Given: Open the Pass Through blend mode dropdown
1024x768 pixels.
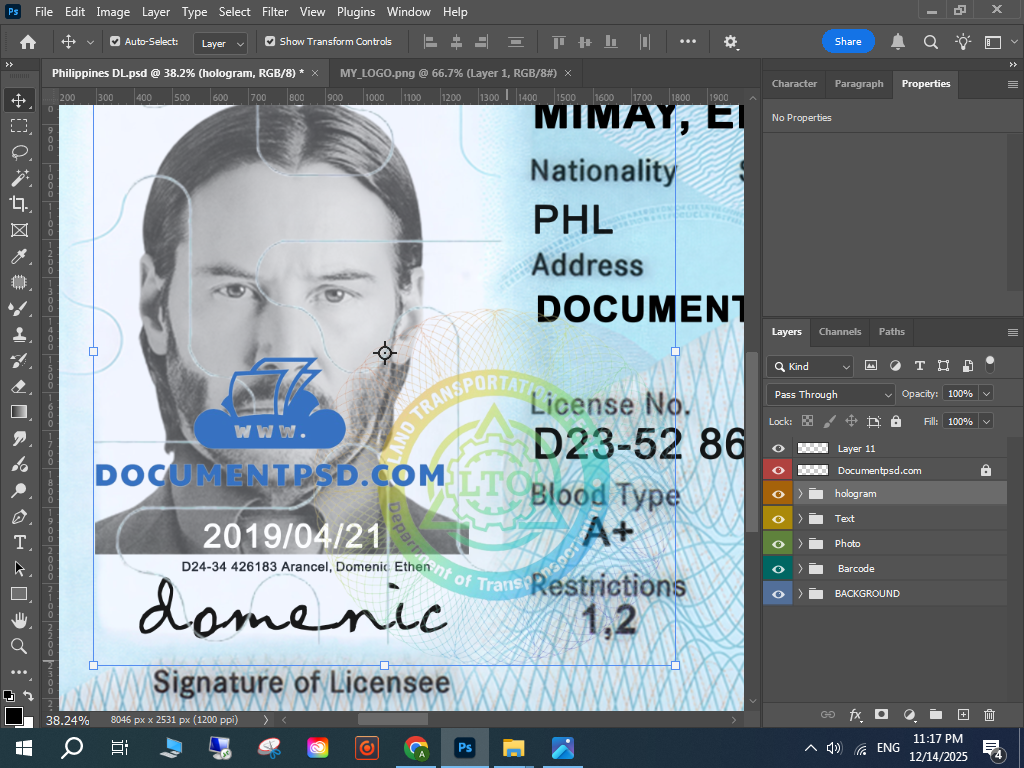Looking at the screenshot, I should point(830,394).
